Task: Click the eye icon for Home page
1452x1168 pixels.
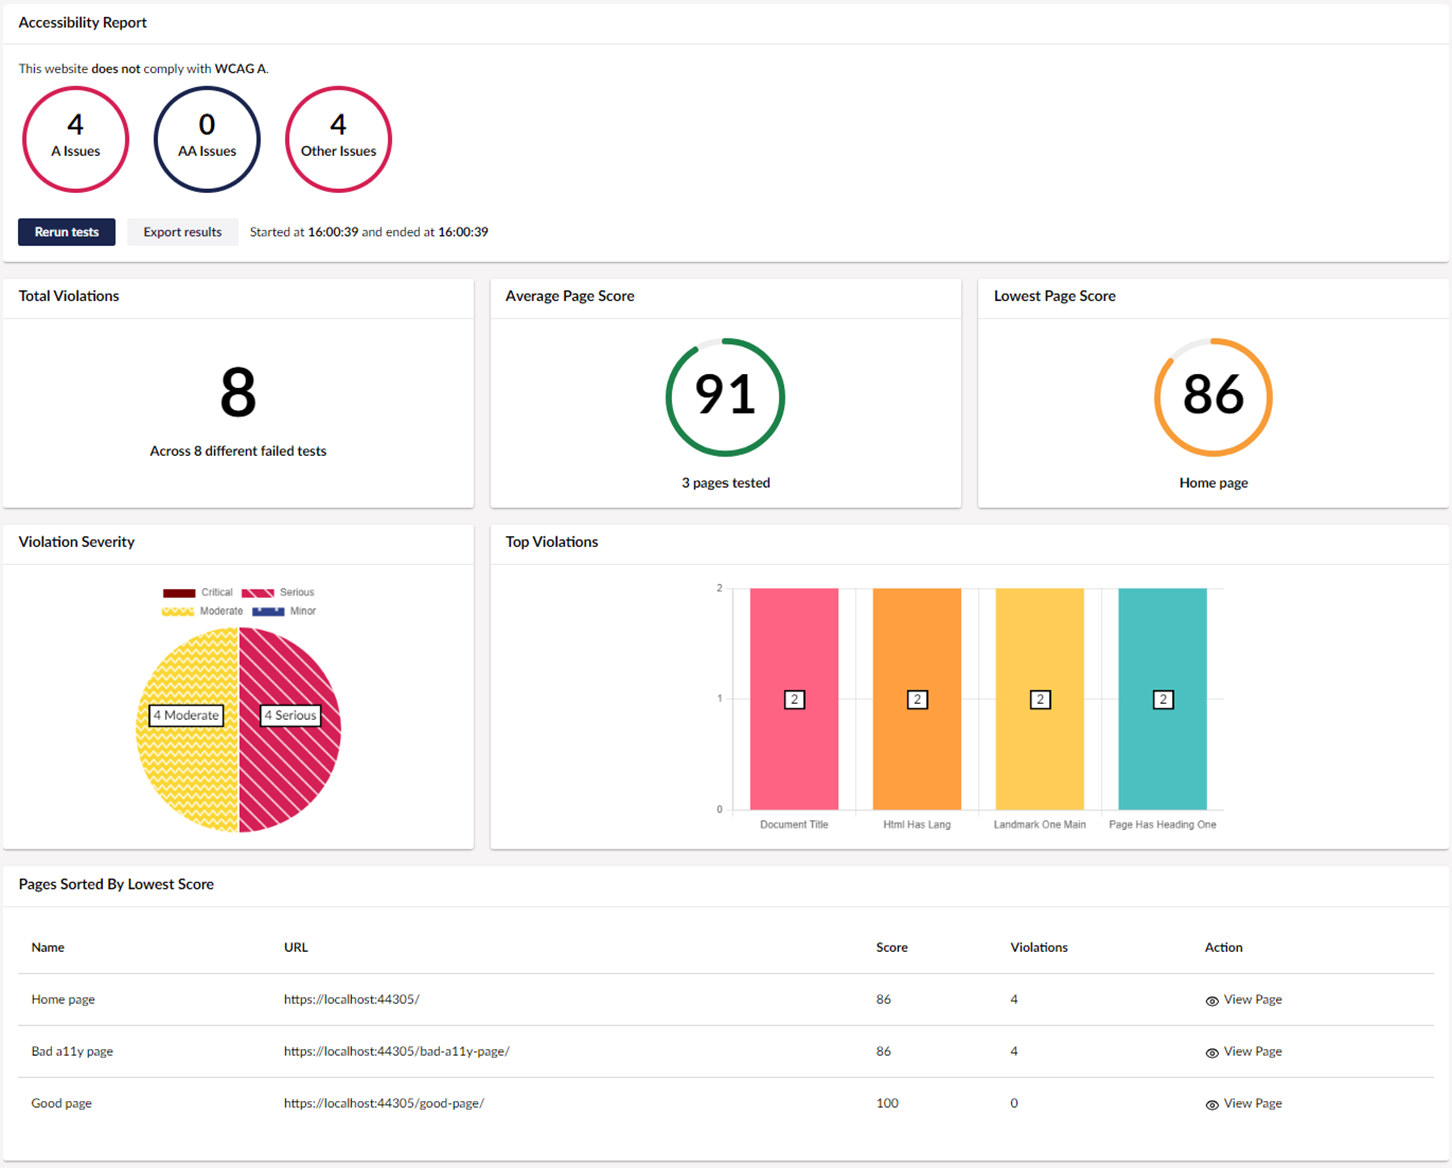Action: (1212, 1001)
